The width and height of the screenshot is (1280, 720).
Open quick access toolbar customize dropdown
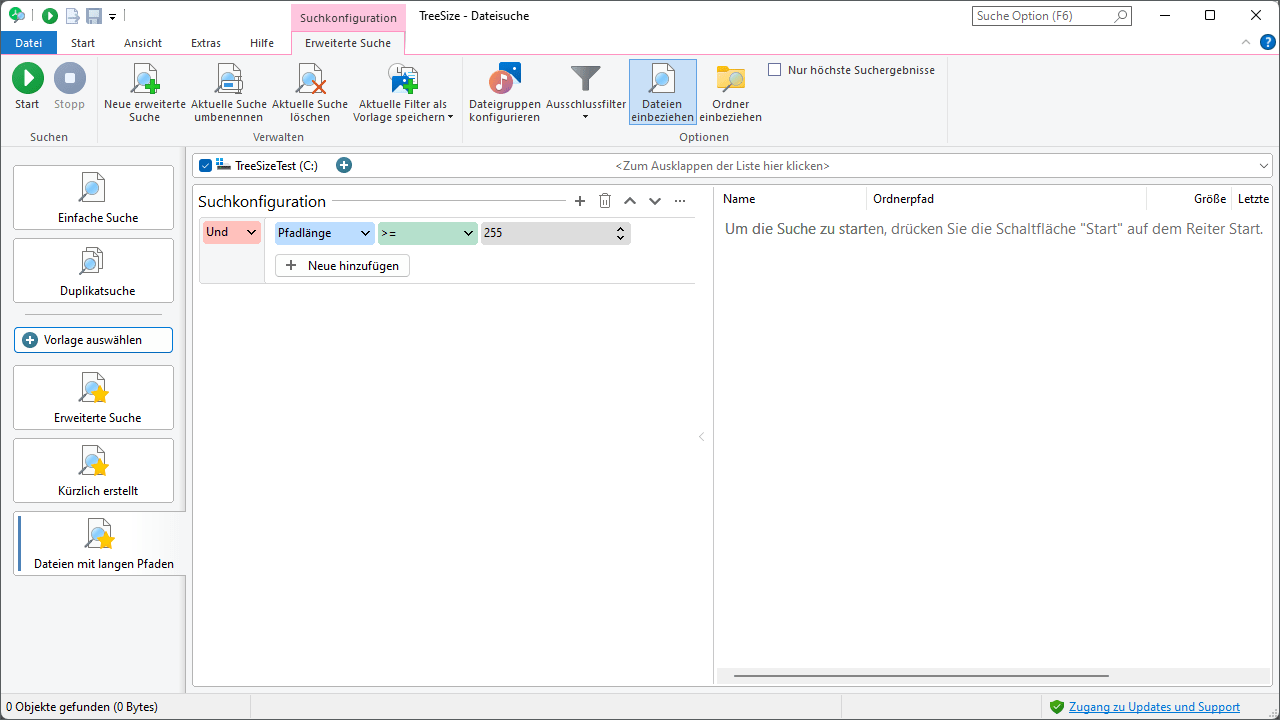tap(112, 17)
